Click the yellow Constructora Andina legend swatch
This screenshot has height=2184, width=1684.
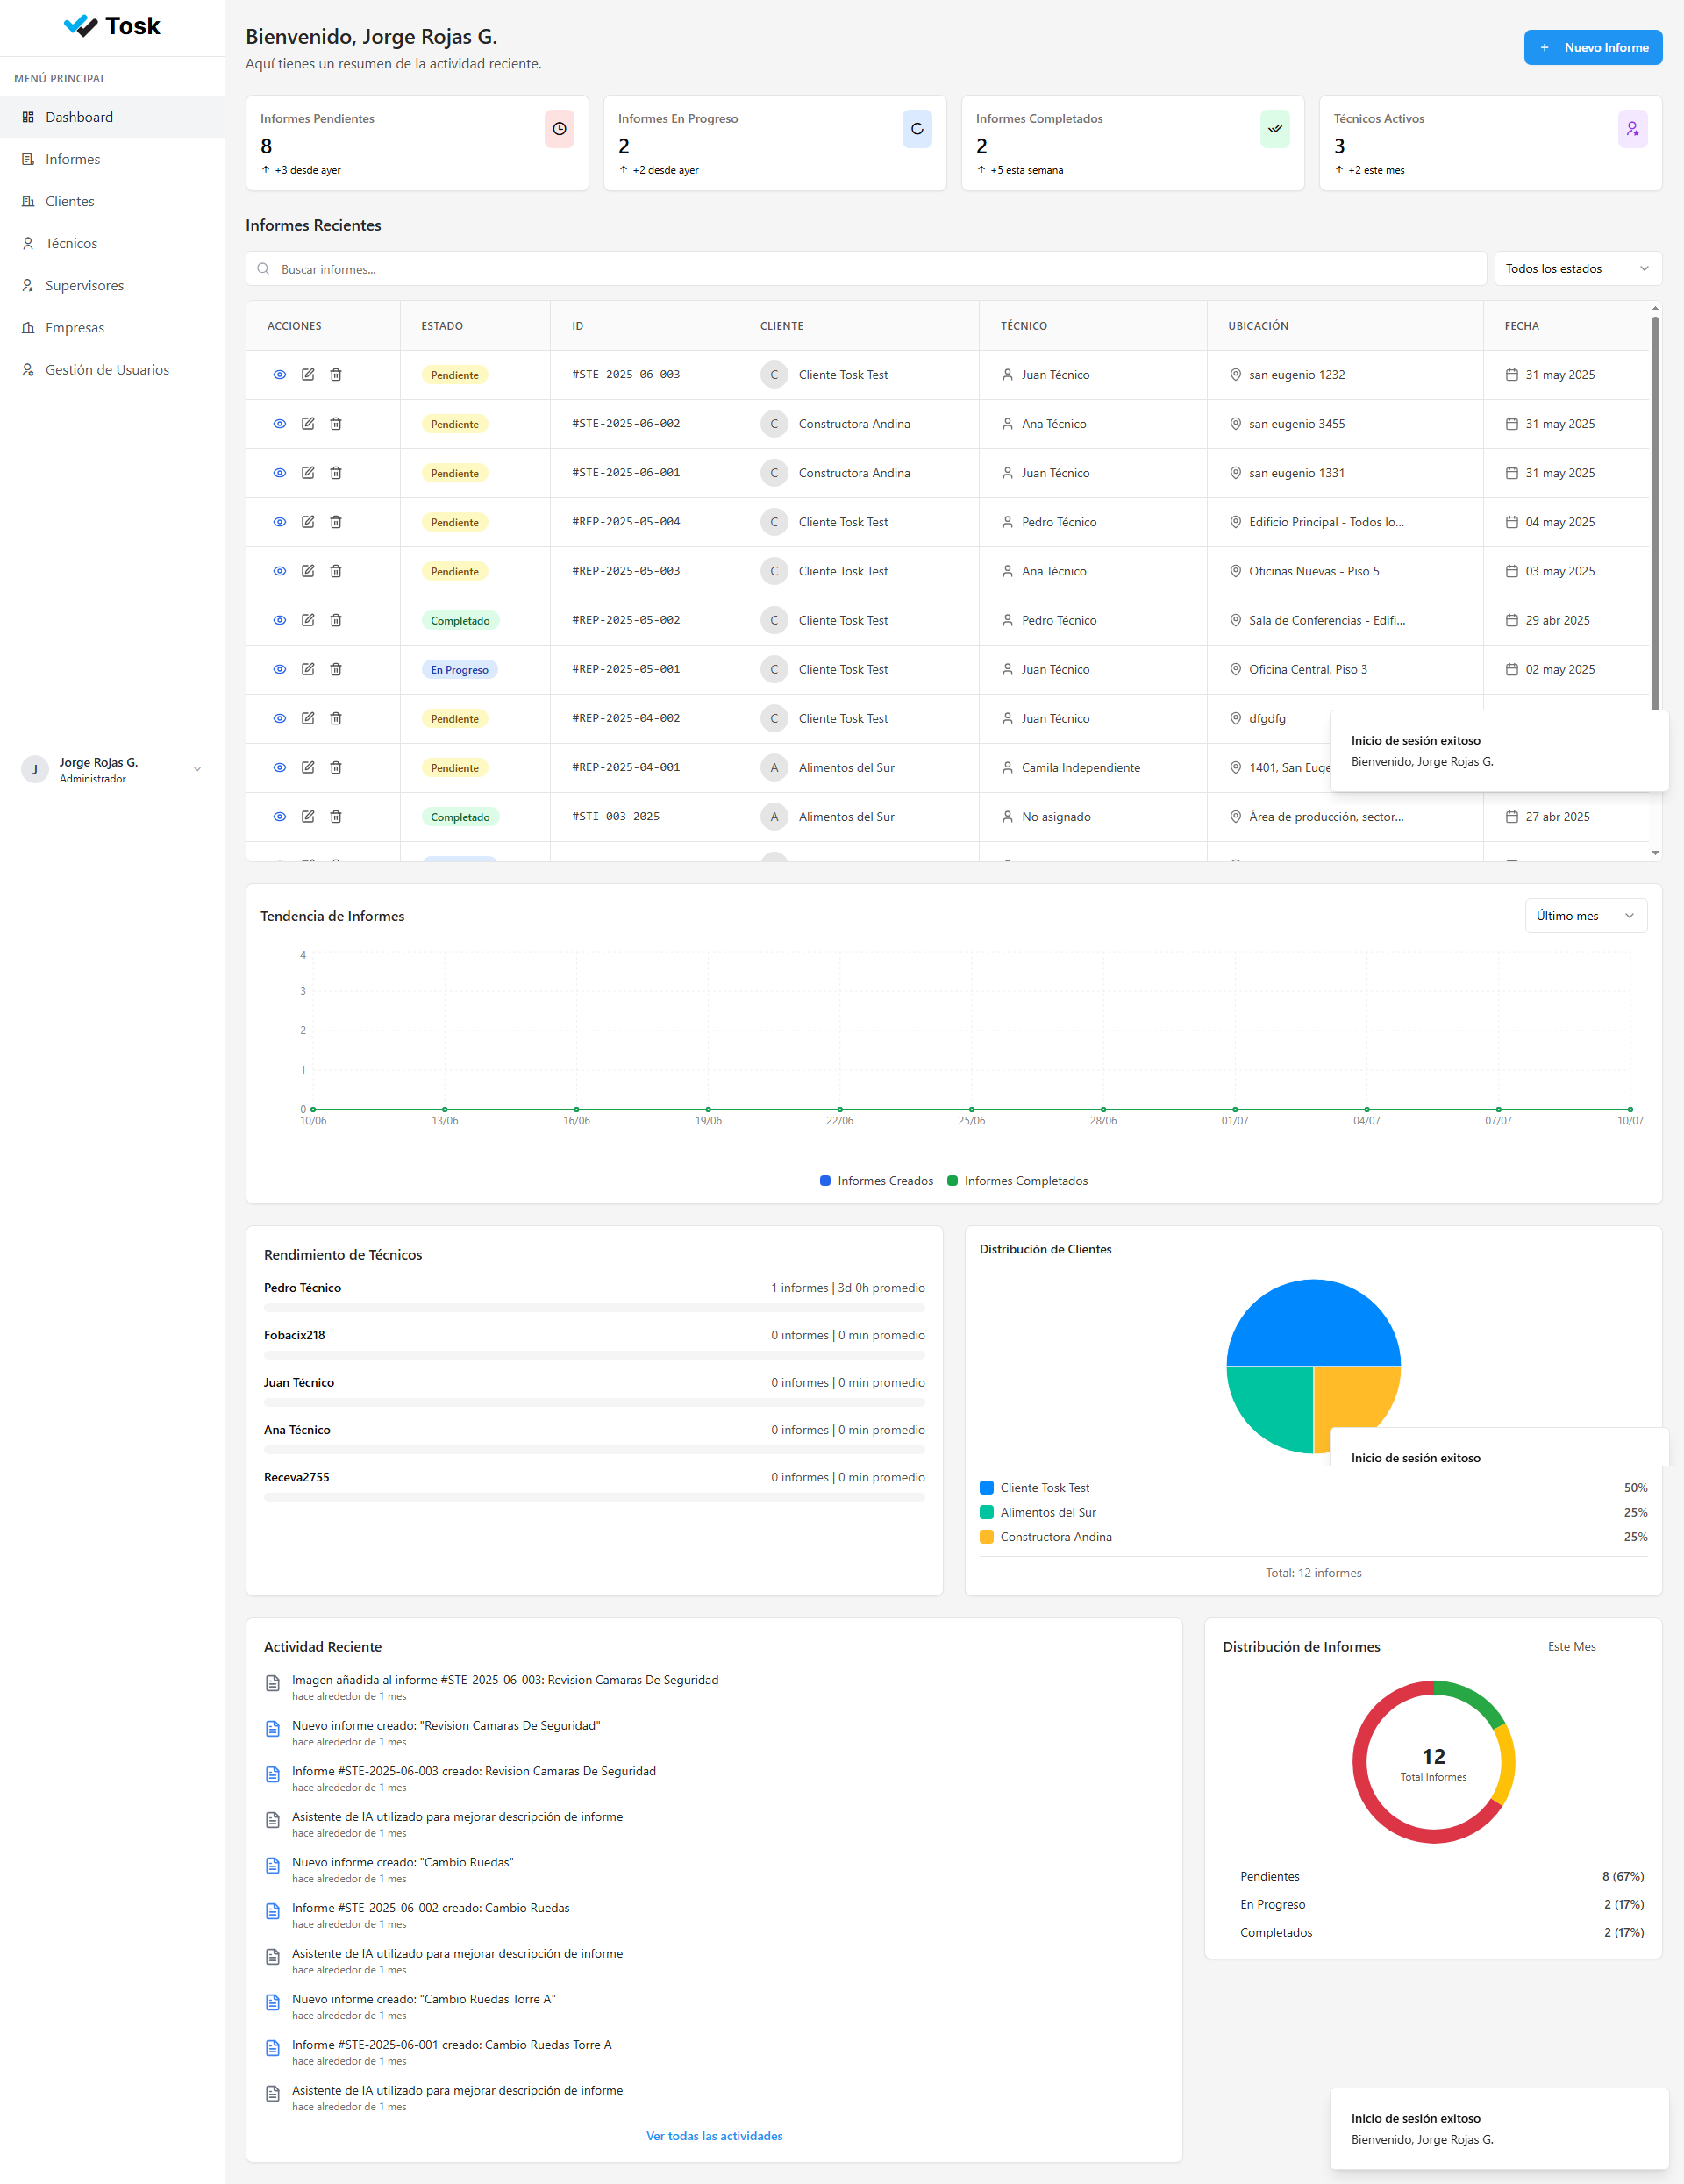pyautogui.click(x=986, y=1537)
